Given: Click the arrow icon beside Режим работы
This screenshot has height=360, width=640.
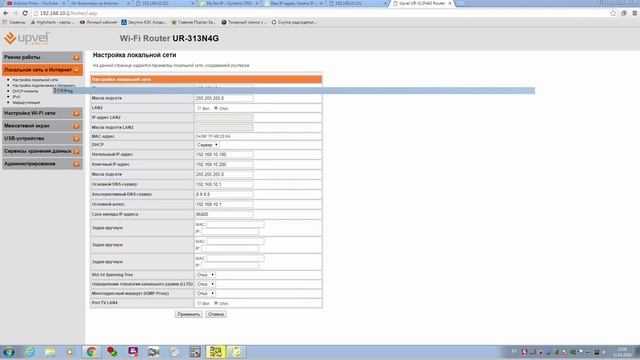Looking at the screenshot, I should click(76, 58).
